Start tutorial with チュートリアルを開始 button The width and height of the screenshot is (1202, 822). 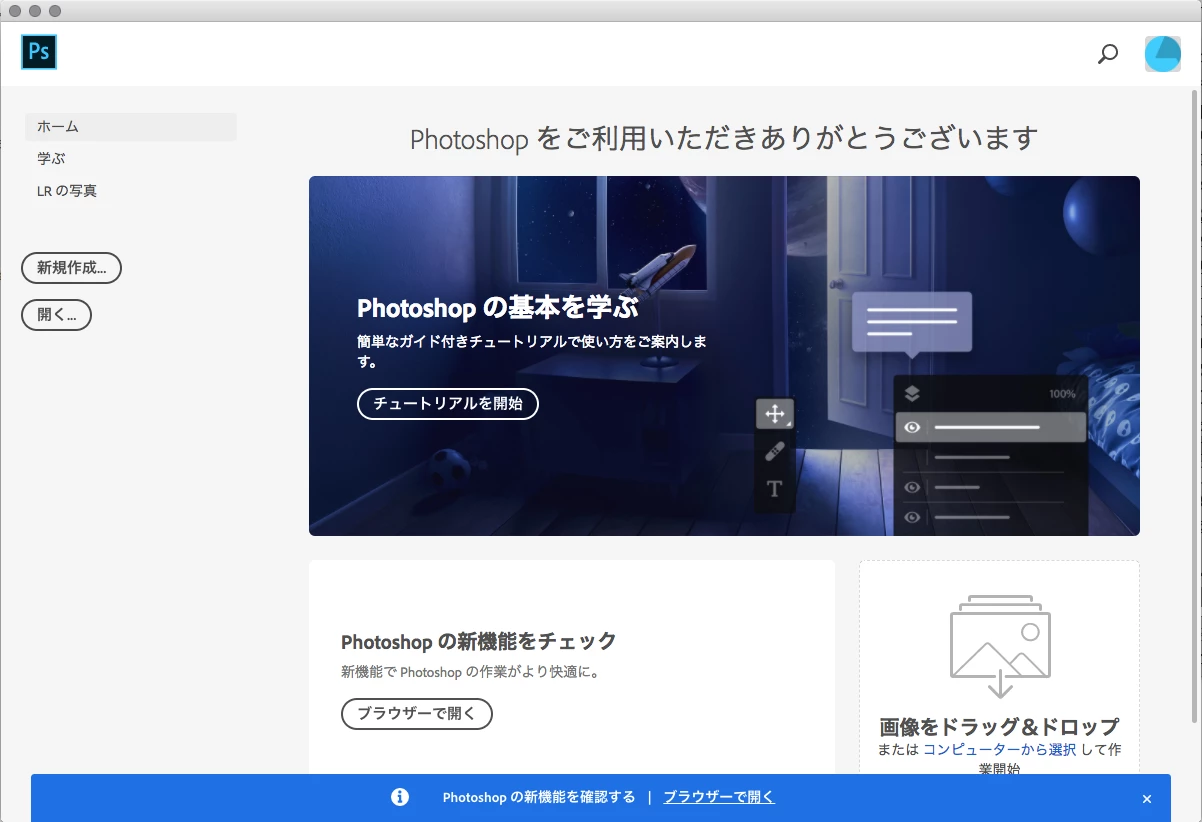pos(448,404)
